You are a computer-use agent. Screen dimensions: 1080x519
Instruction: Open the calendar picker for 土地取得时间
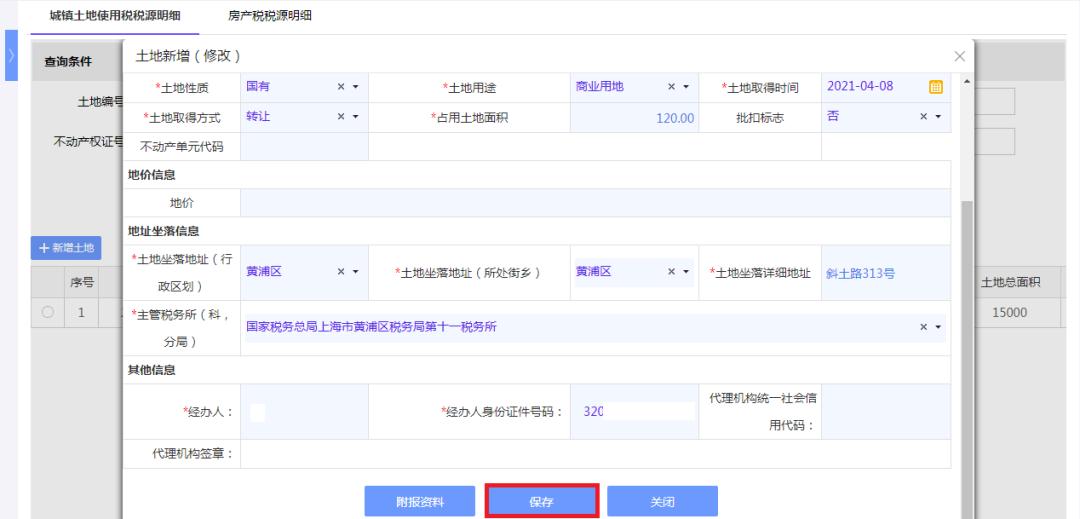[x=936, y=87]
